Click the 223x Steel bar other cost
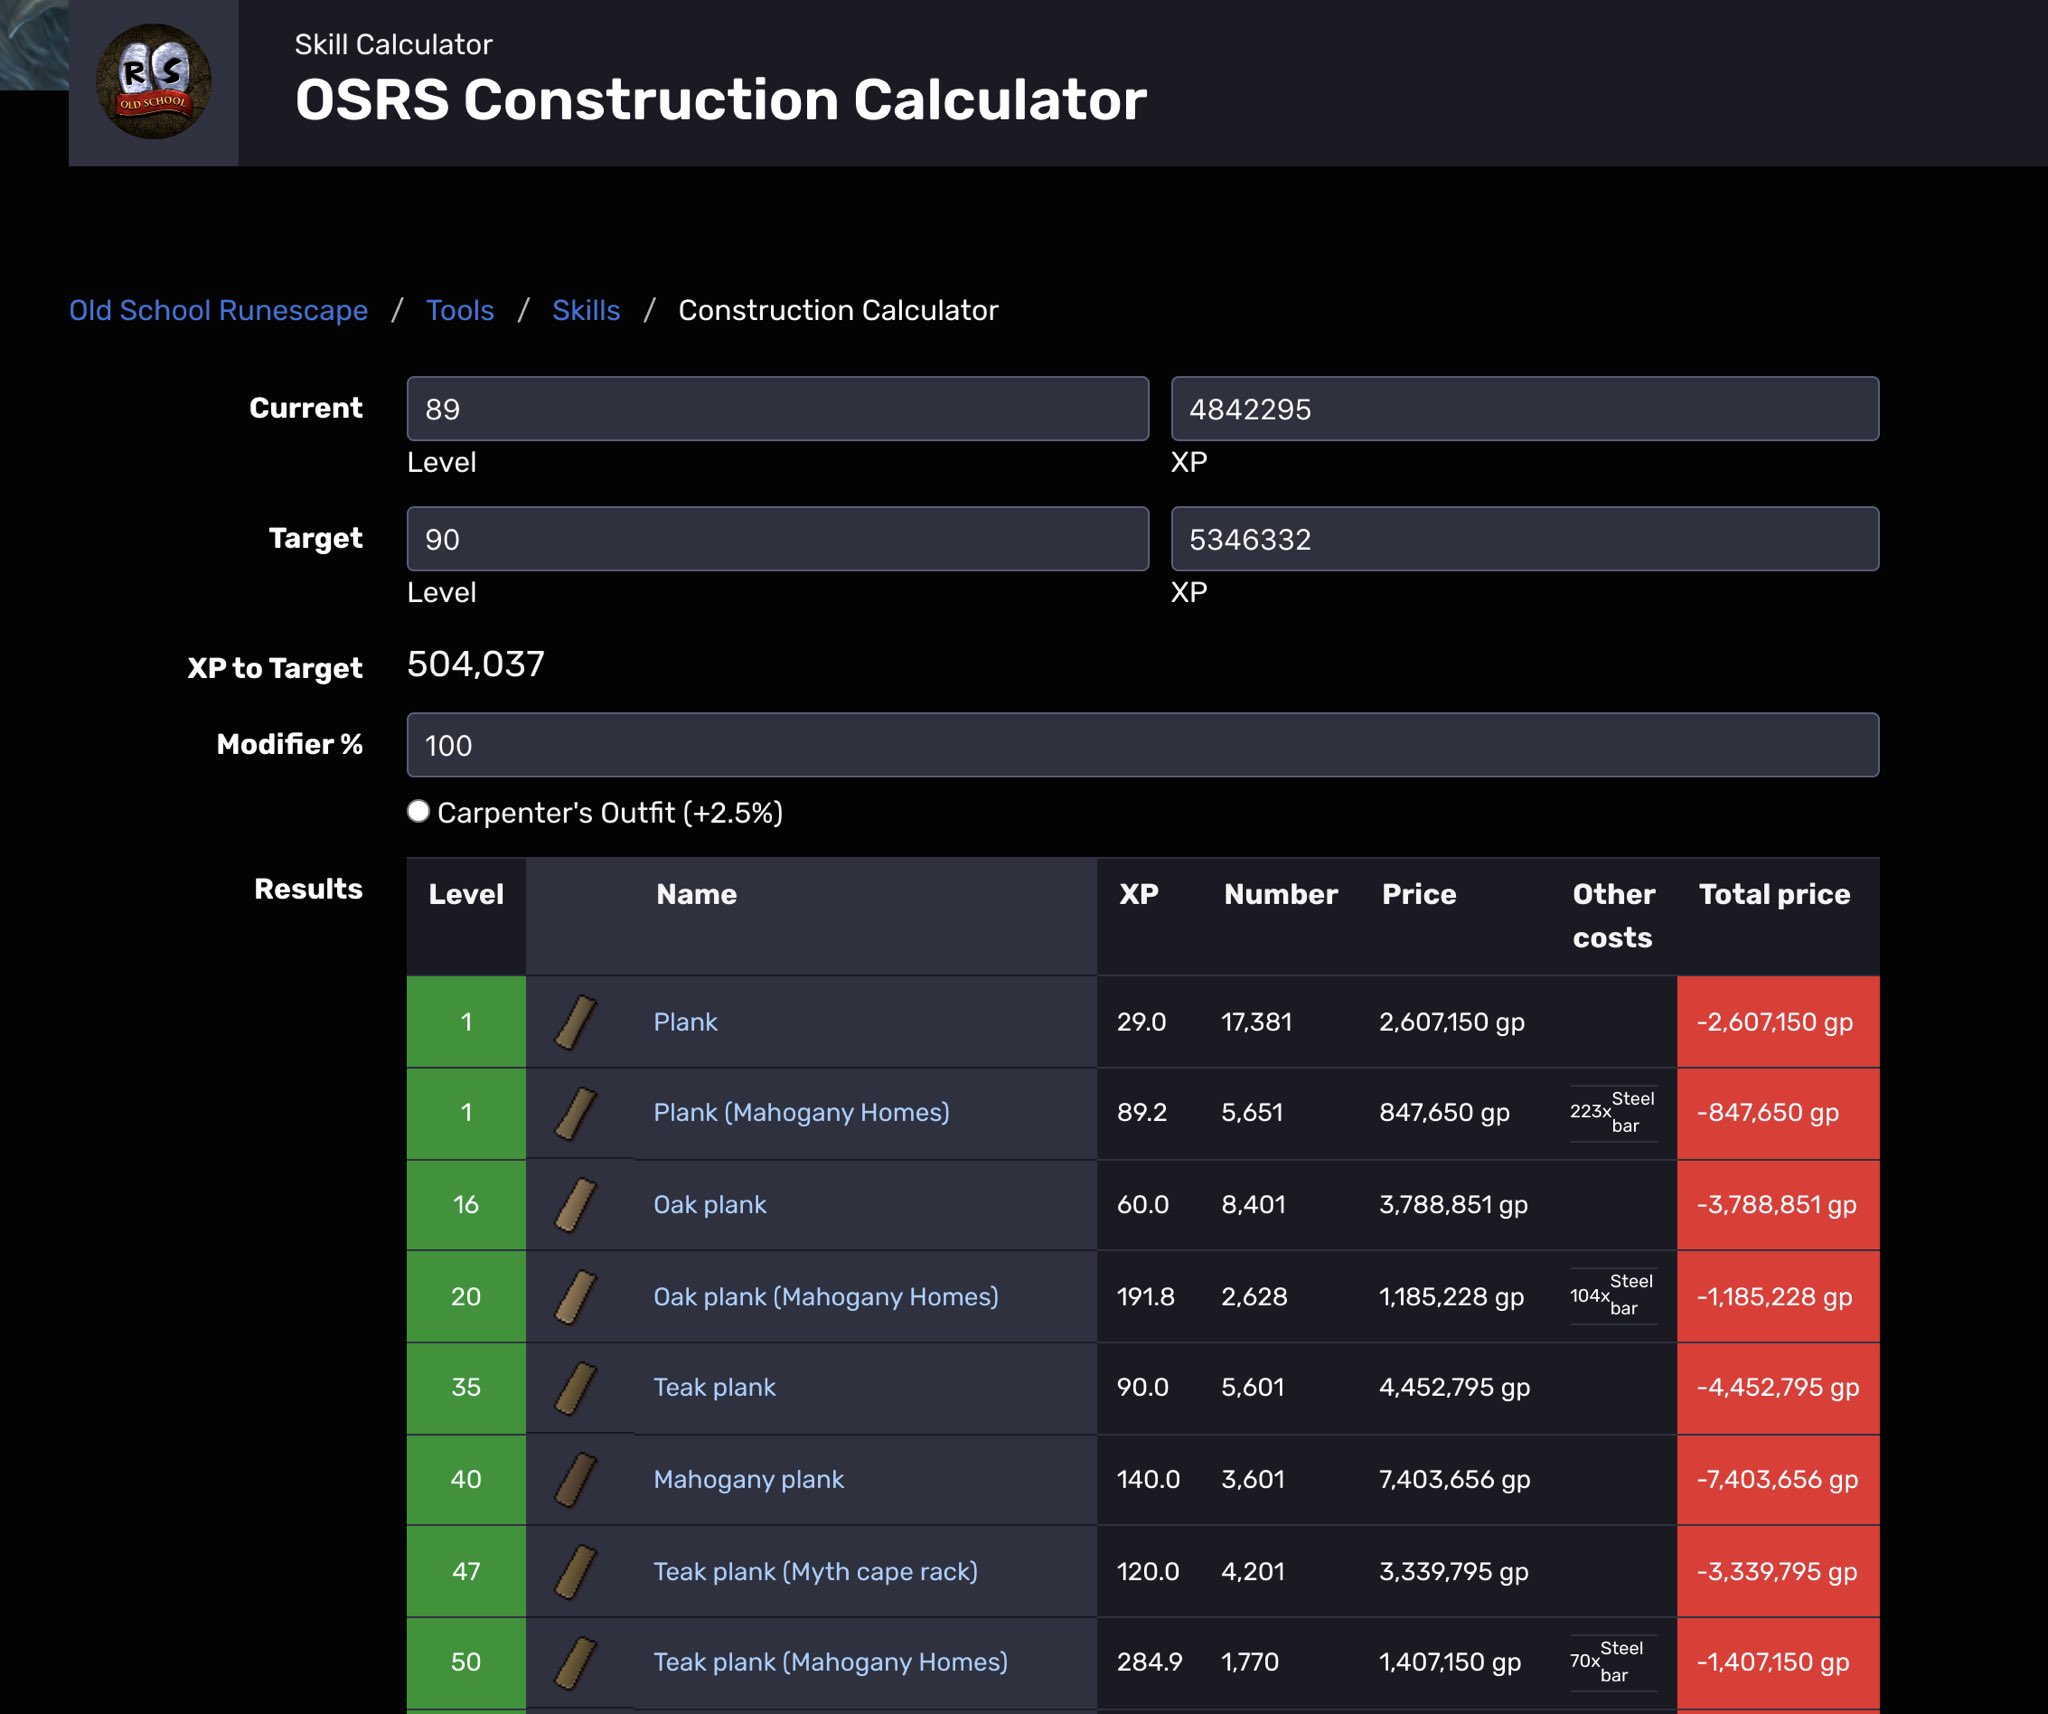Viewport: 2048px width, 1714px height. click(x=1613, y=1112)
